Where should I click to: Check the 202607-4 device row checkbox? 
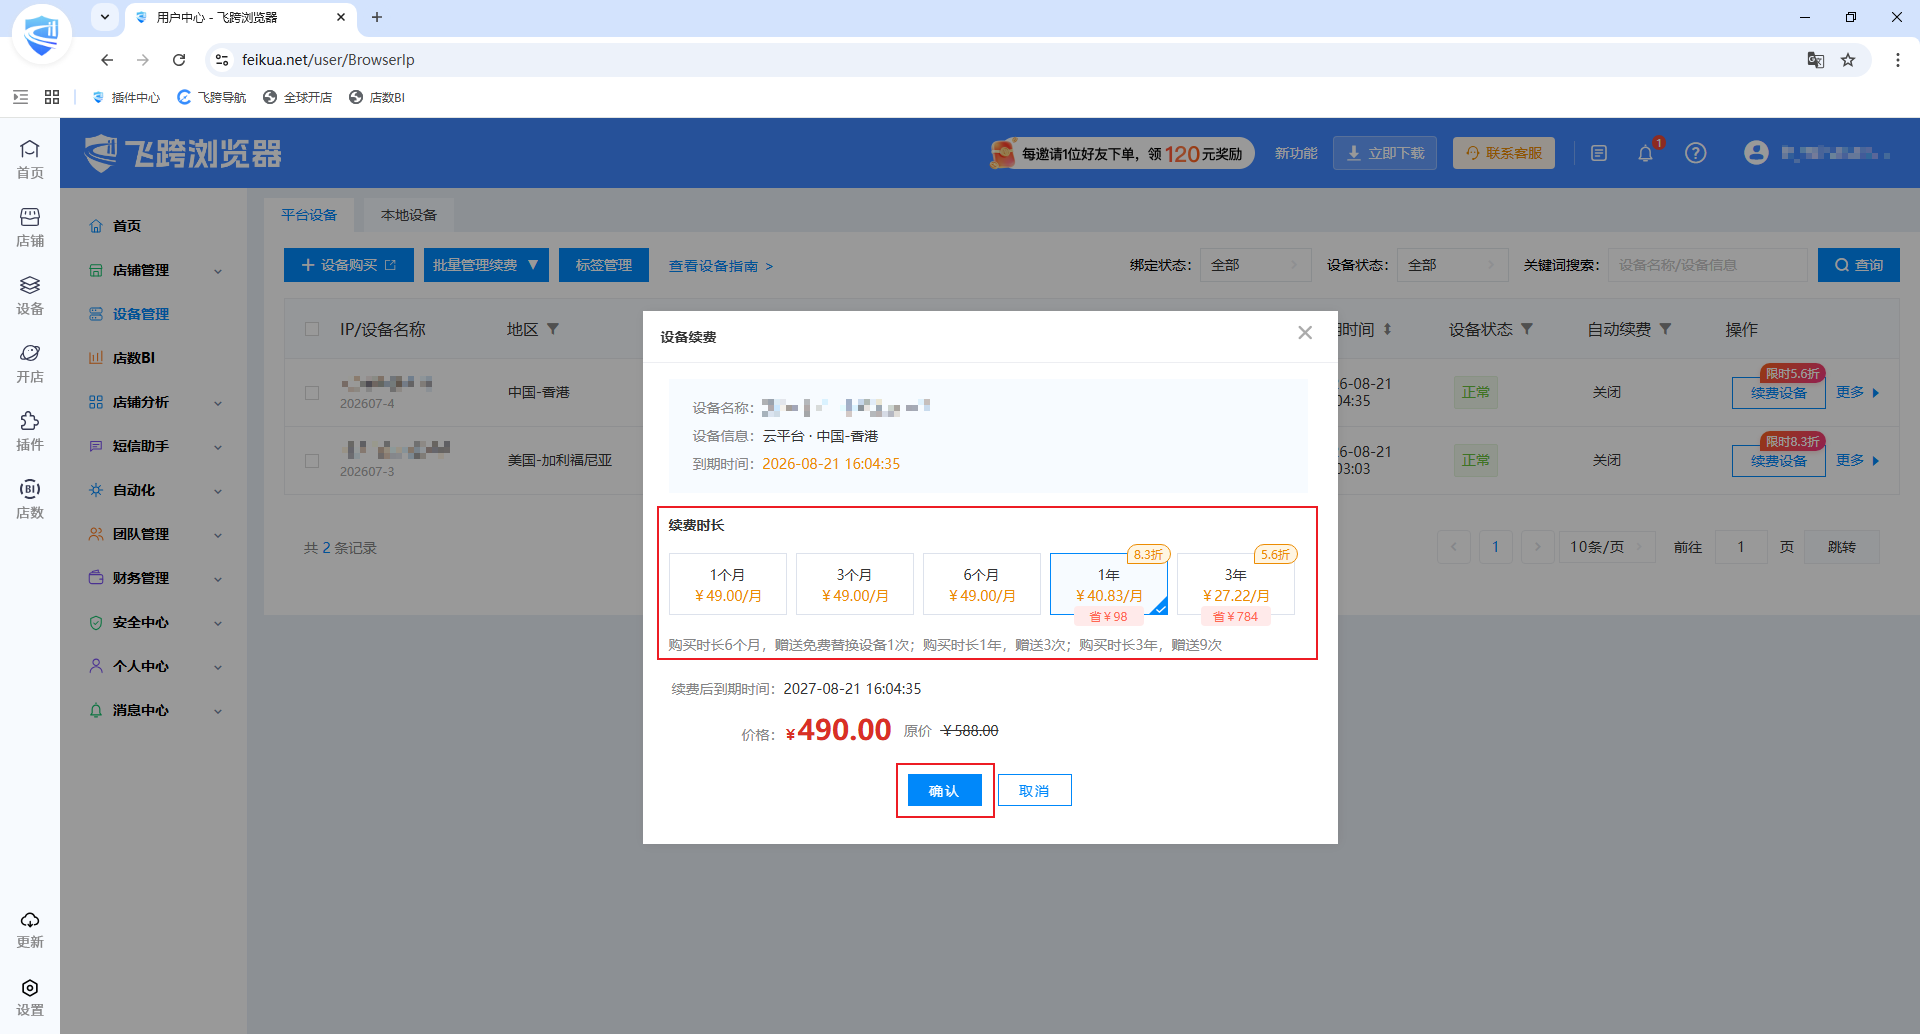coord(312,393)
